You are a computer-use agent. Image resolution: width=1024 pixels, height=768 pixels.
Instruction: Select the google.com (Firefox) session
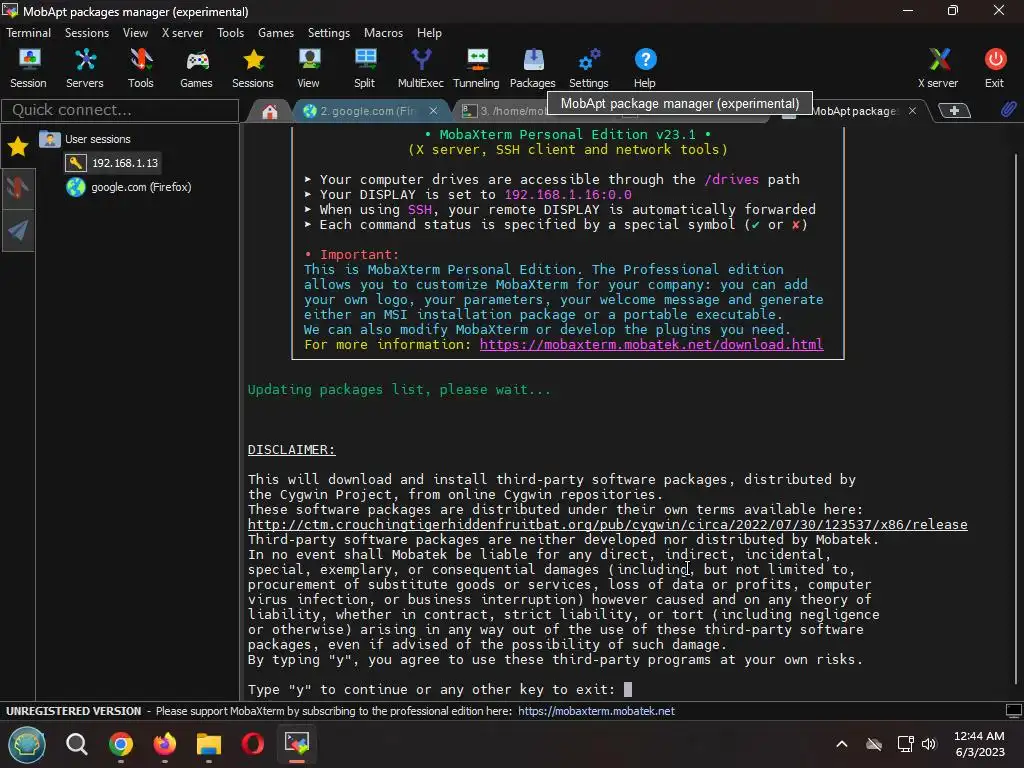pyautogui.click(x=129, y=187)
